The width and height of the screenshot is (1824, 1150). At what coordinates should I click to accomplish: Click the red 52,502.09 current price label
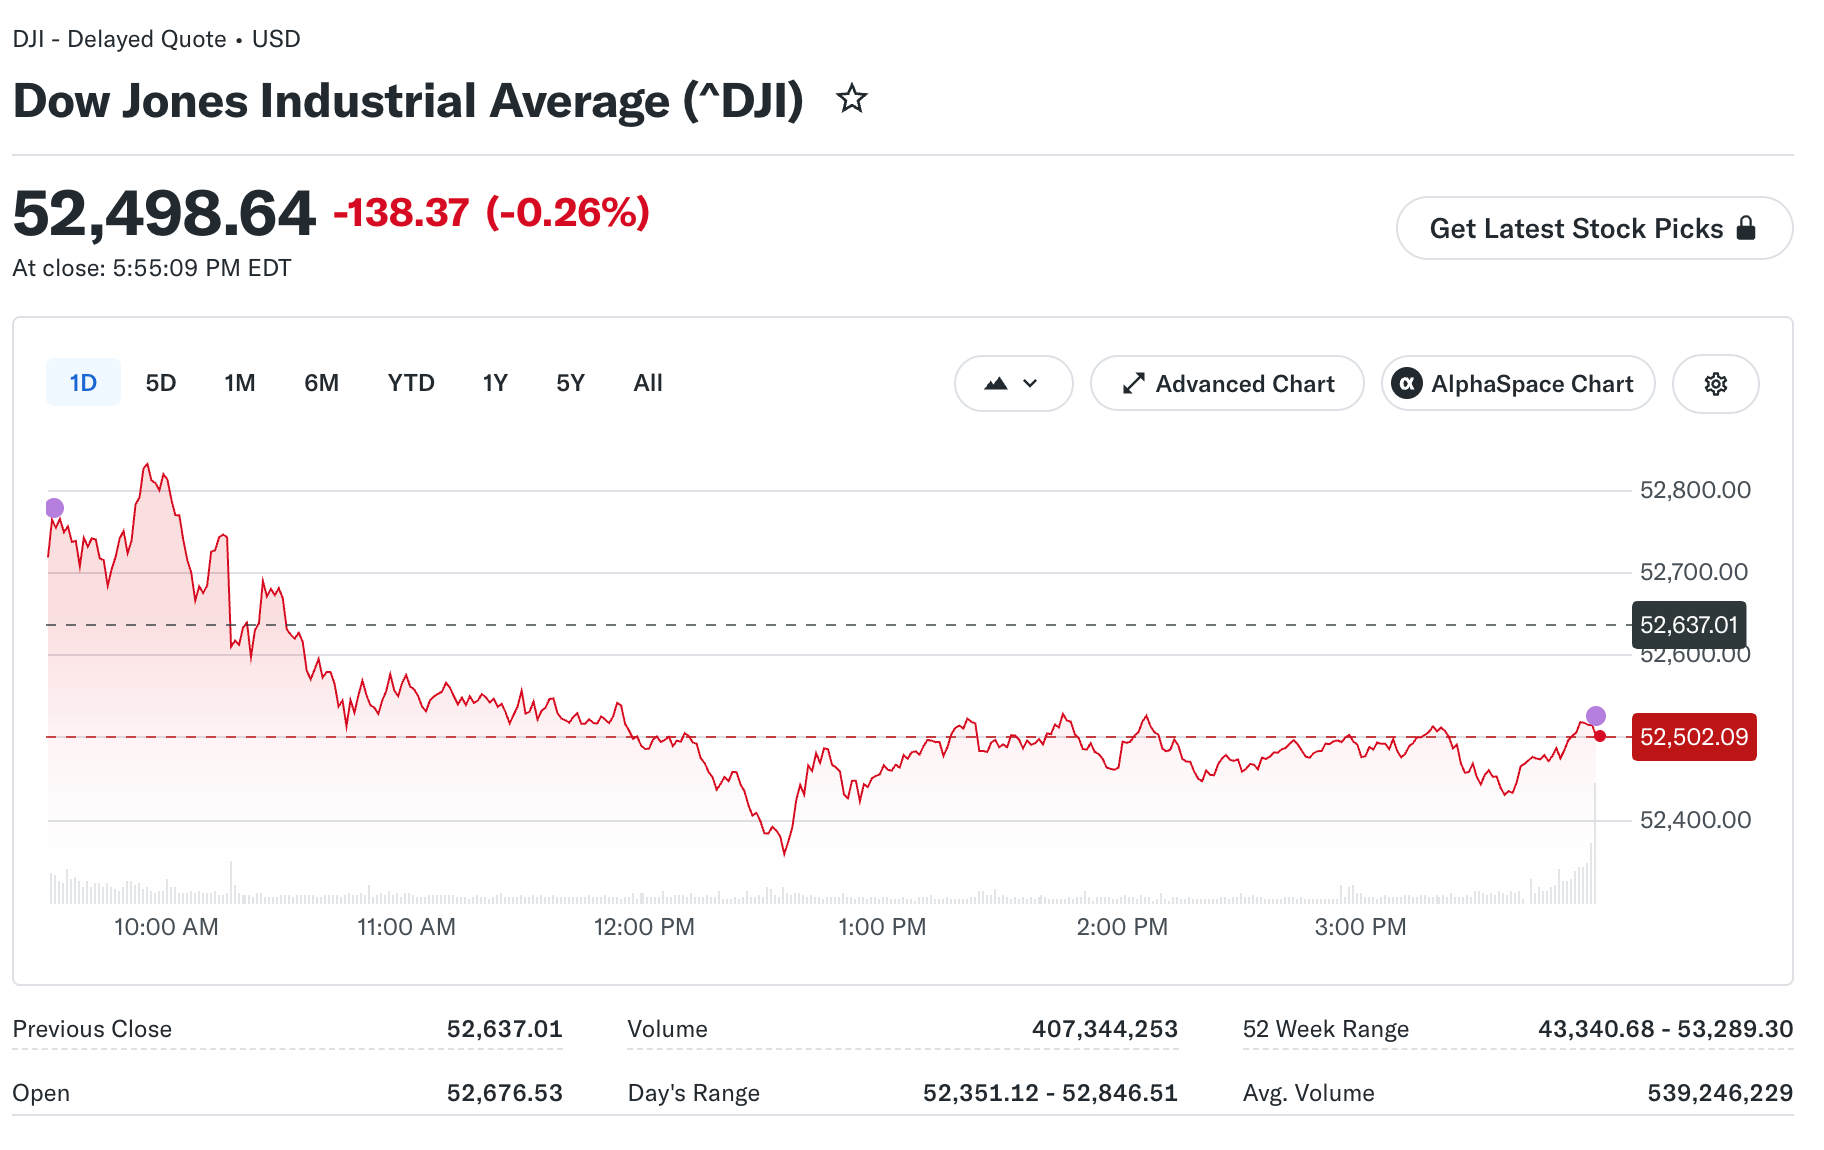1694,737
